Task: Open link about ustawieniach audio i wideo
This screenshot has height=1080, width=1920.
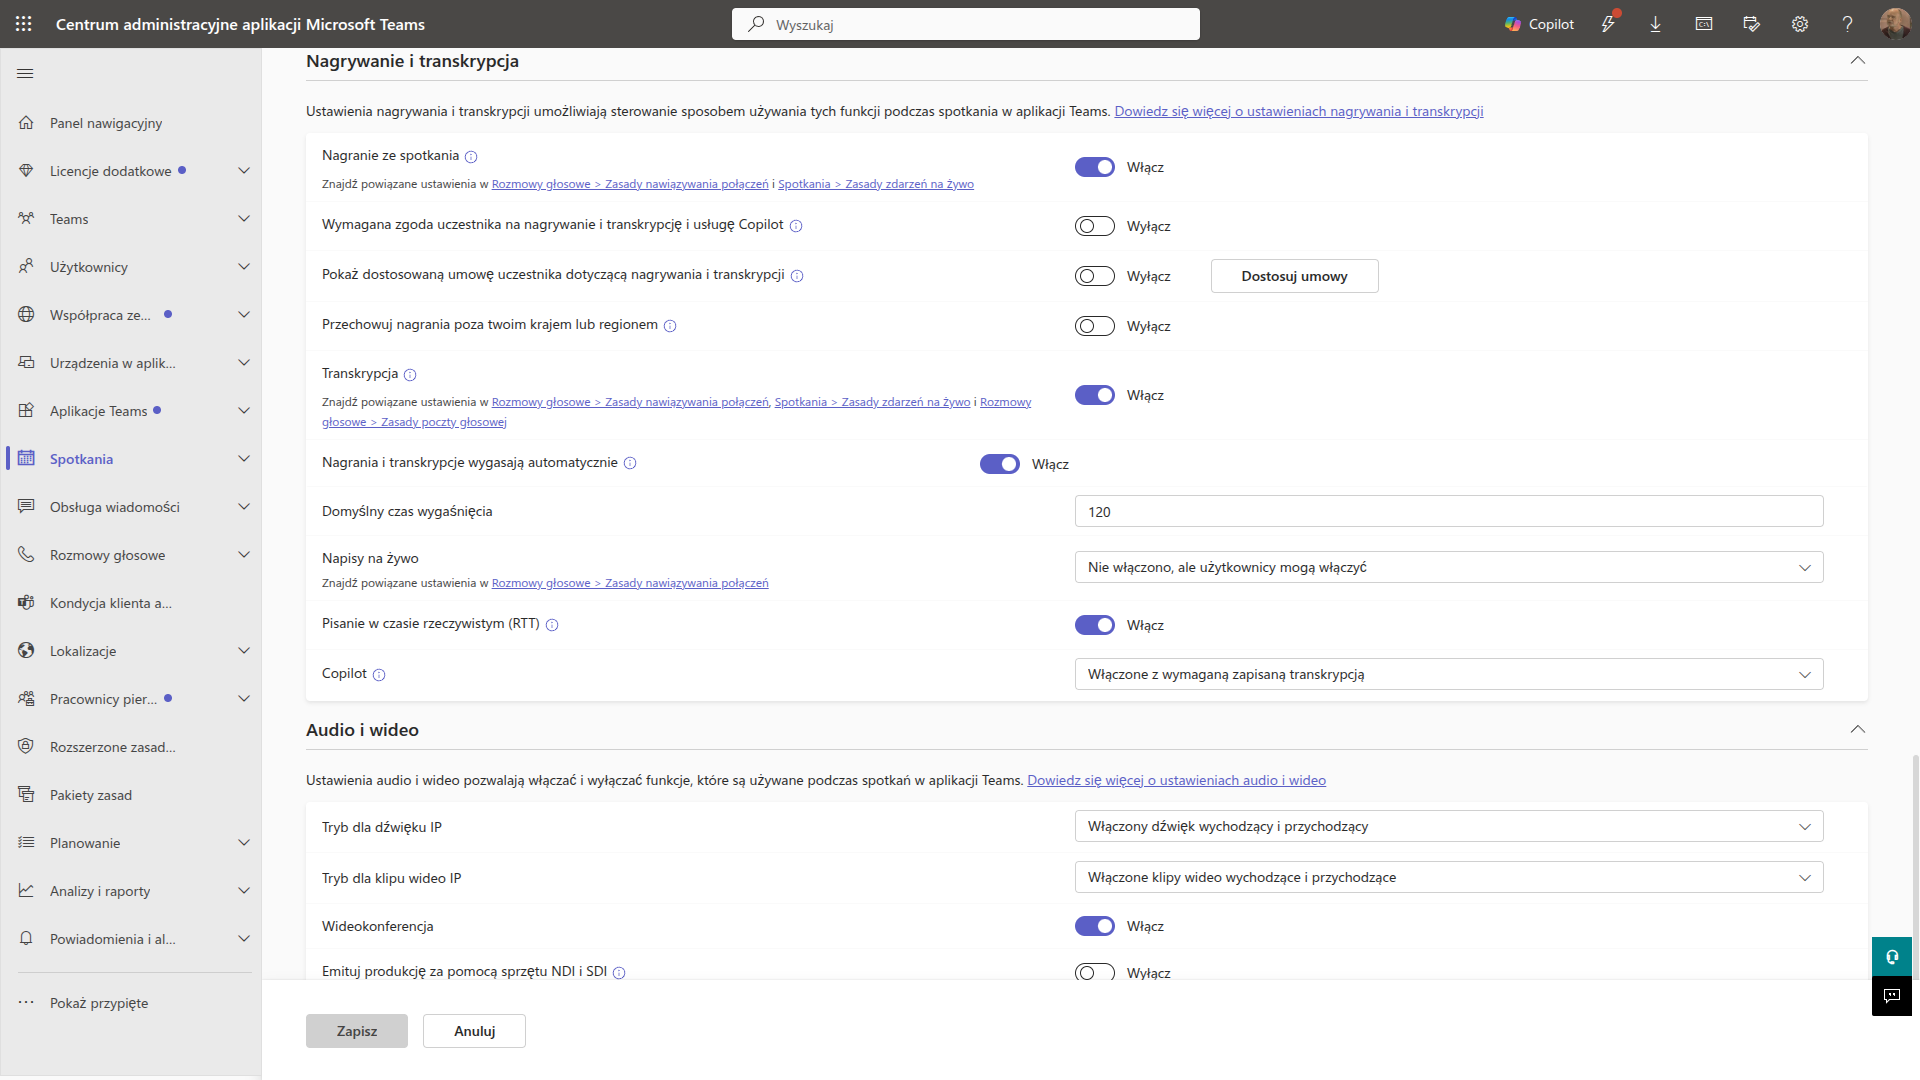Action: (x=1176, y=780)
